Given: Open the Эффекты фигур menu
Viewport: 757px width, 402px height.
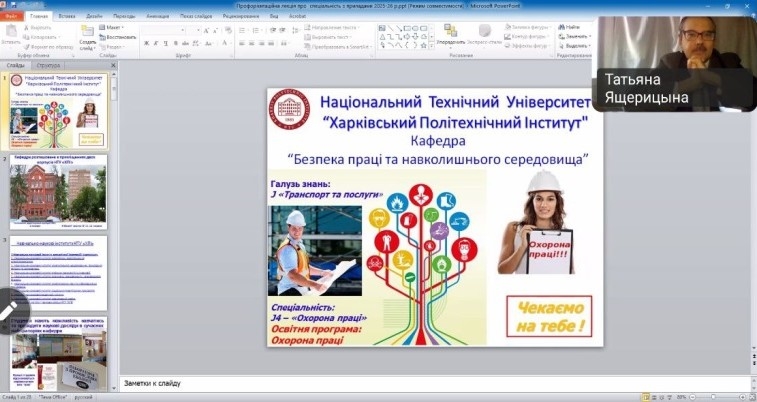Looking at the screenshot, I should point(528,46).
